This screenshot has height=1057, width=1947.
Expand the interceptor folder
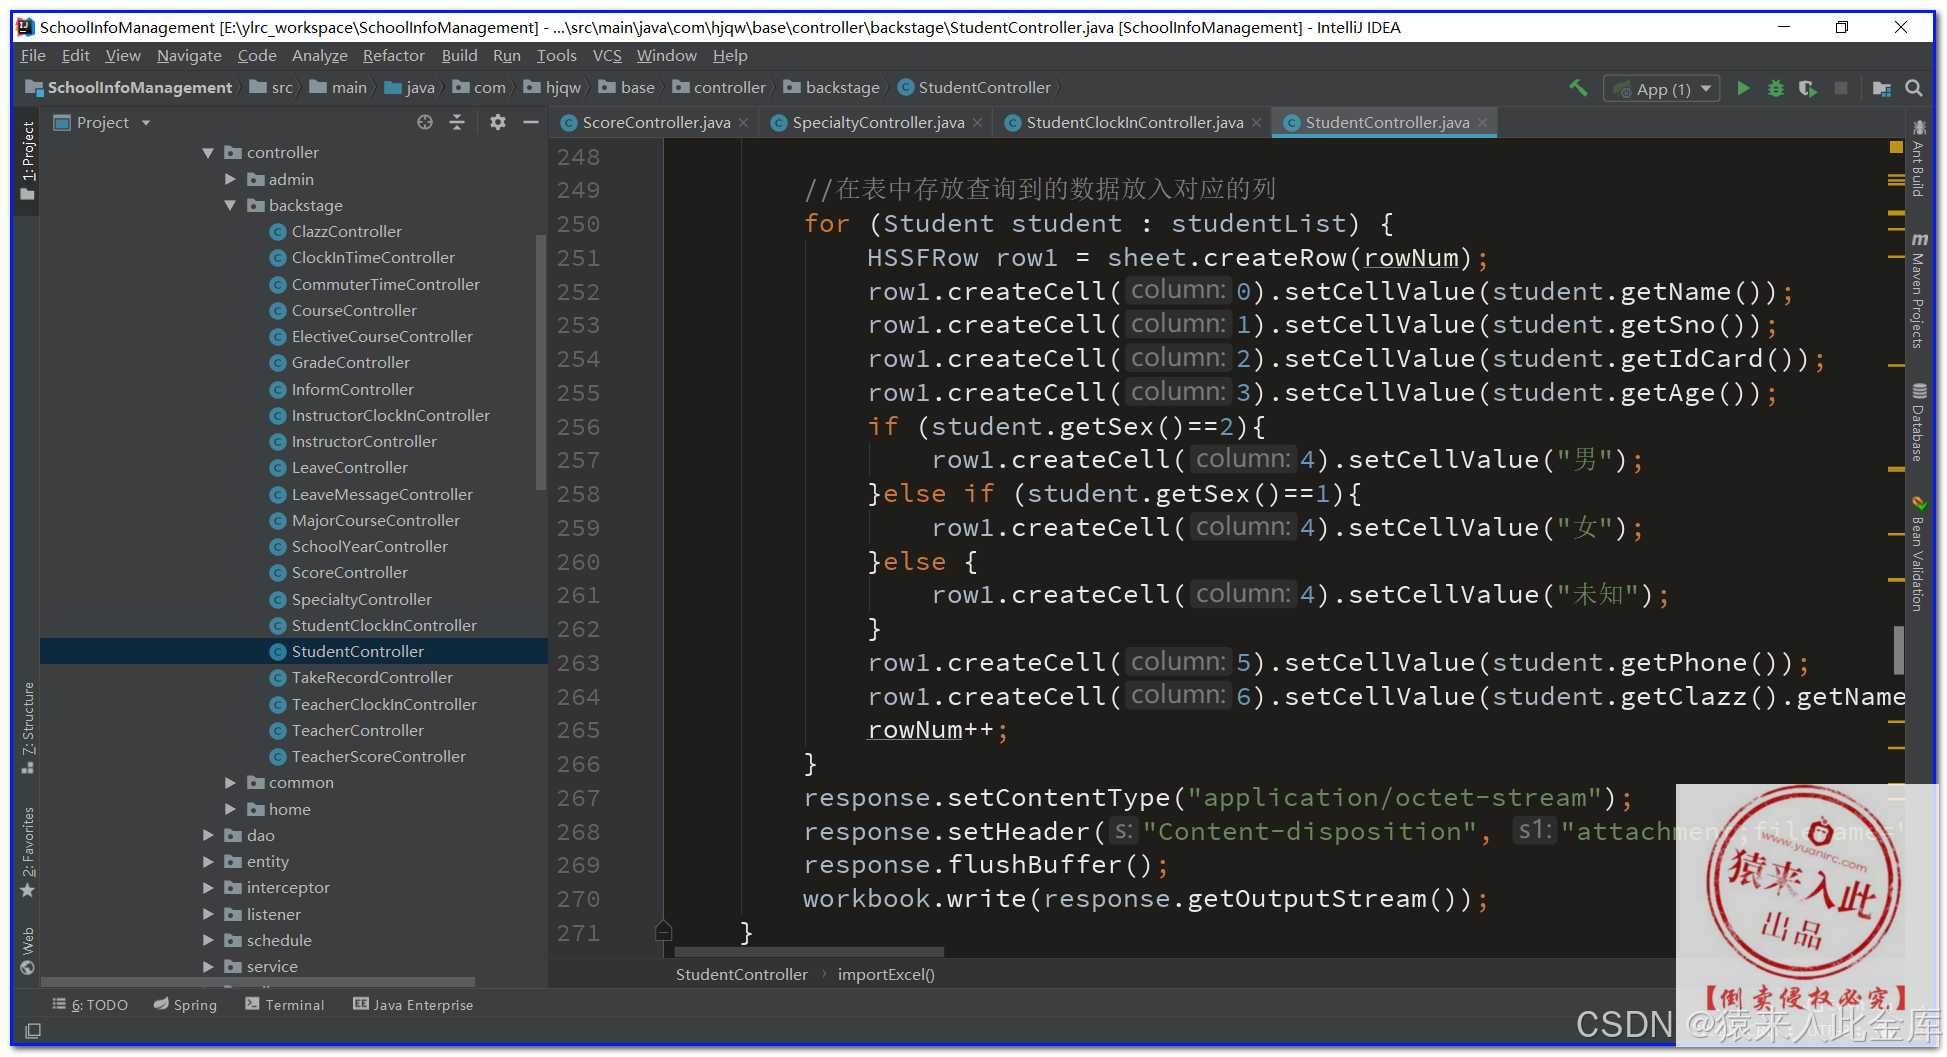[x=208, y=887]
